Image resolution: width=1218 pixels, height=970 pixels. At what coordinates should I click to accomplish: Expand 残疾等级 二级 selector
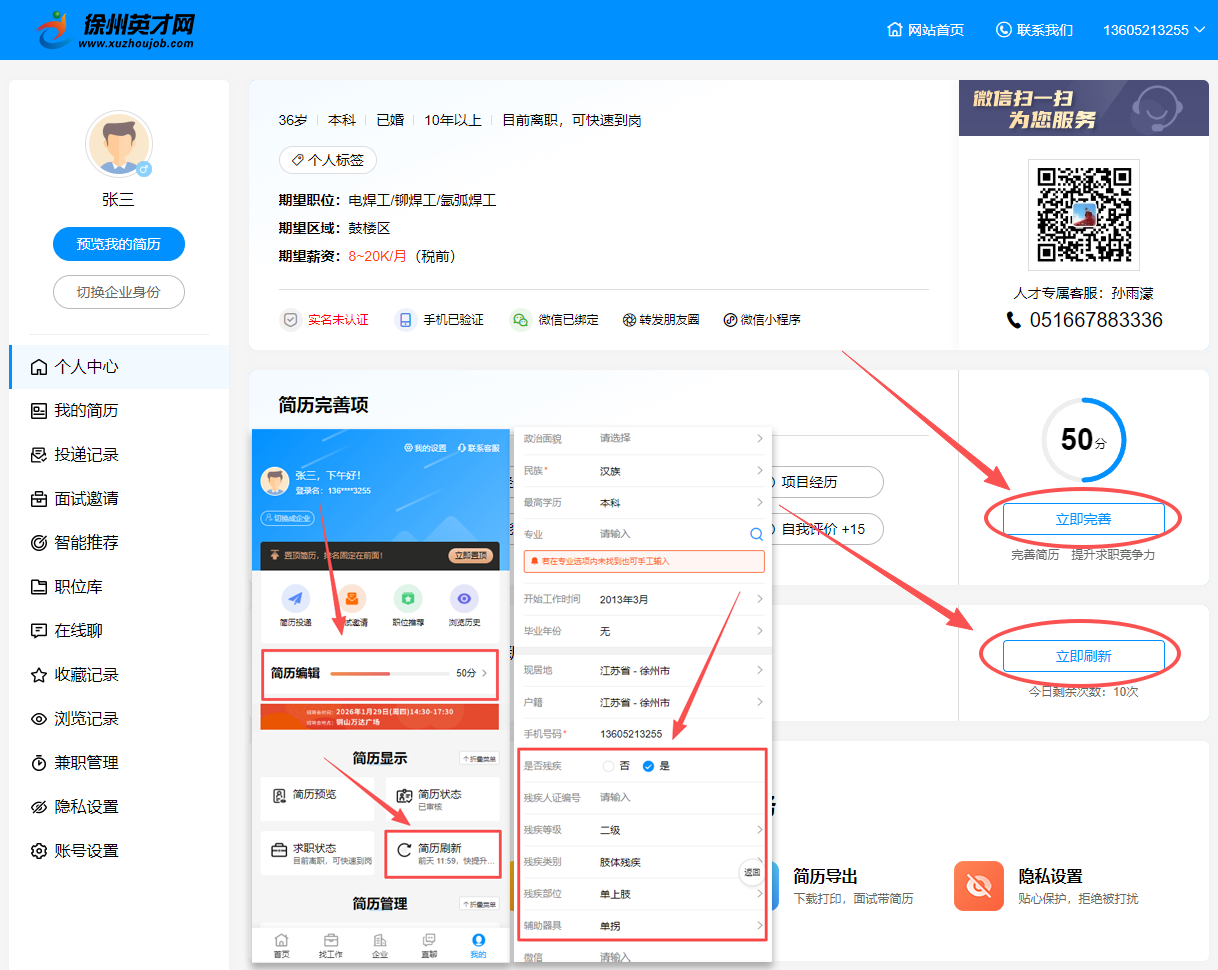pyautogui.click(x=642, y=830)
